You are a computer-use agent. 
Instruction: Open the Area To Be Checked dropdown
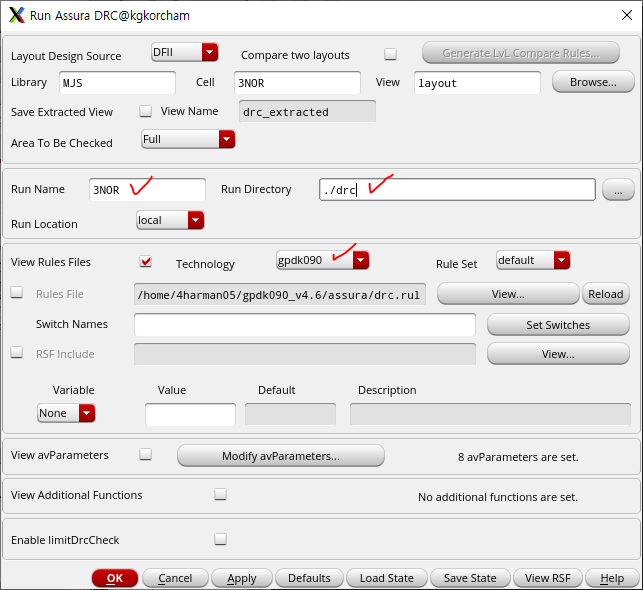pos(188,139)
